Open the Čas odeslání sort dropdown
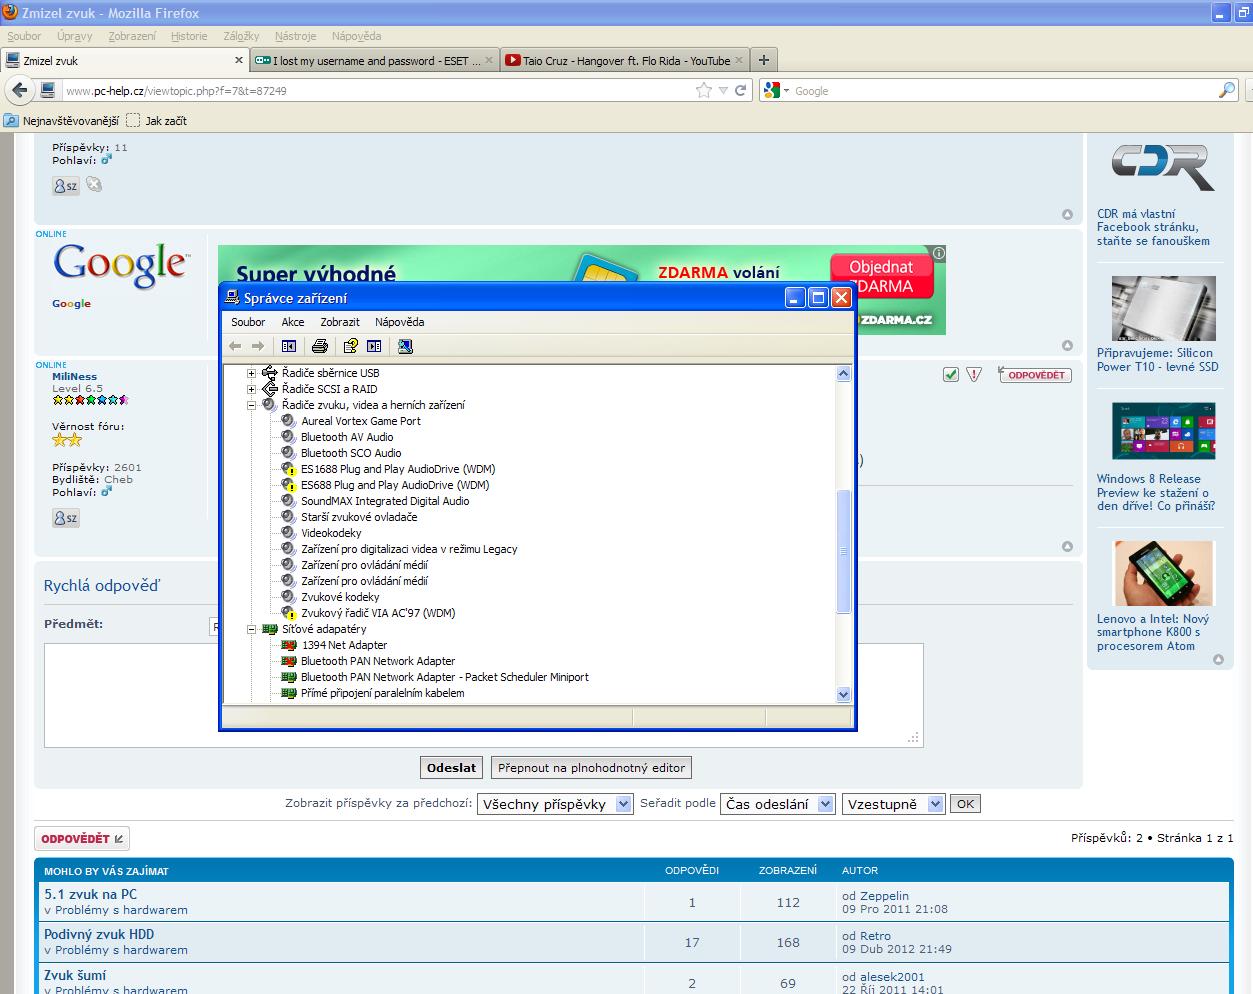Image resolution: width=1253 pixels, height=994 pixels. click(x=778, y=804)
